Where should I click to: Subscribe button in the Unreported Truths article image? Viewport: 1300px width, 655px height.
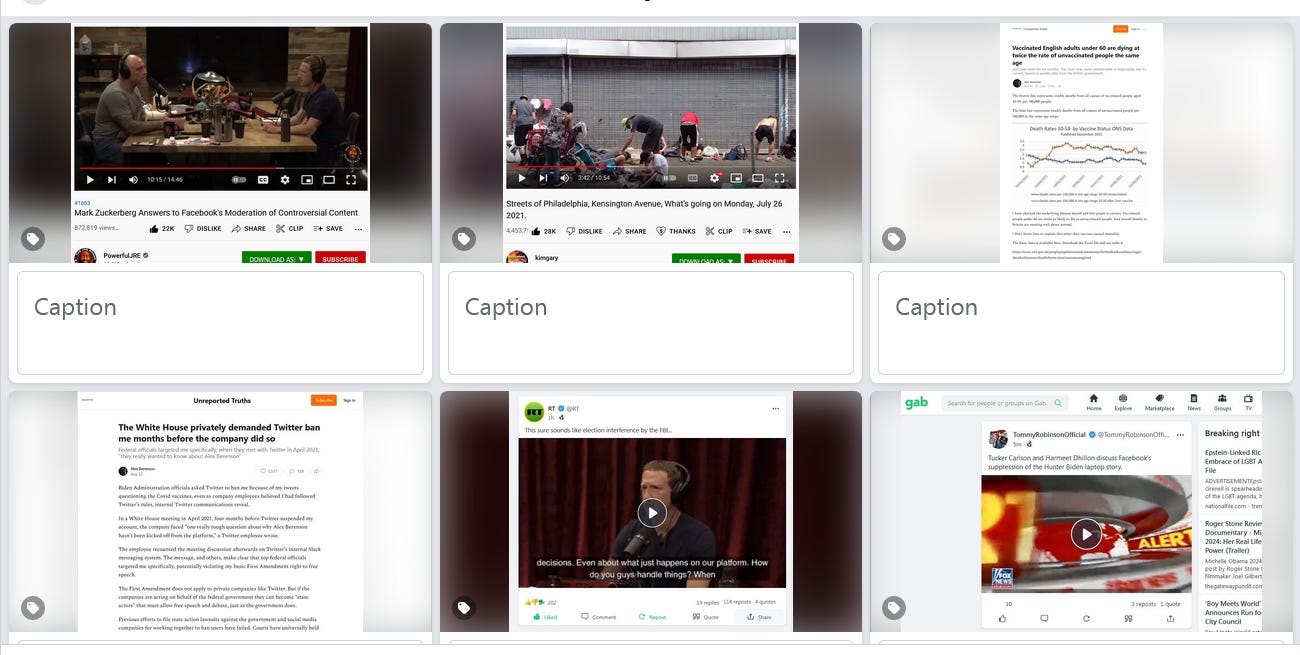(x=323, y=400)
